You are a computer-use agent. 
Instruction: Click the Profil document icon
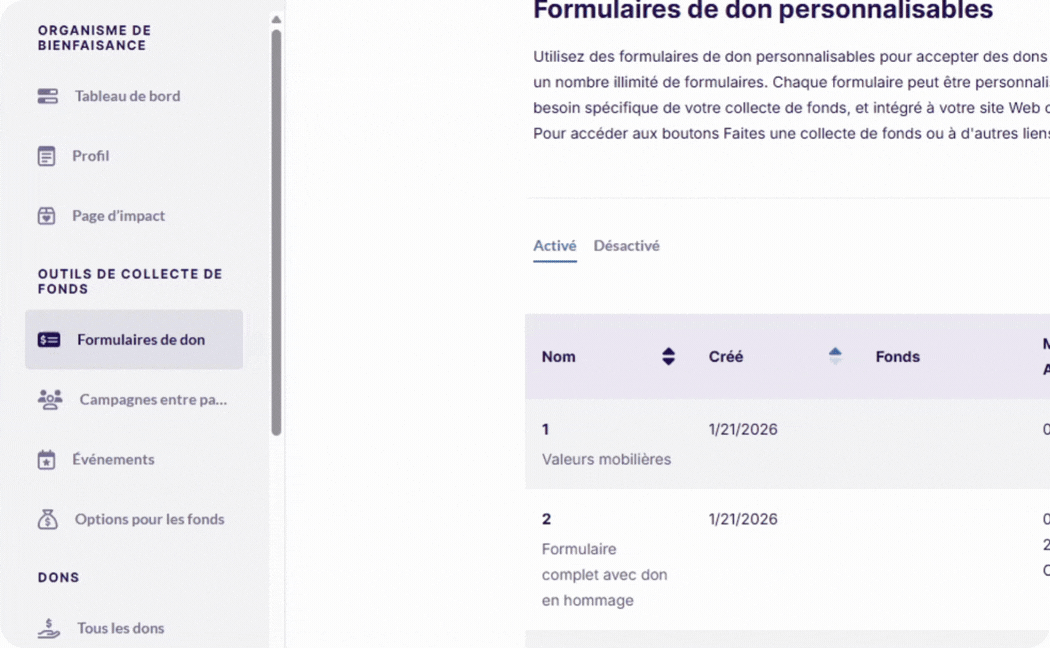click(46, 156)
